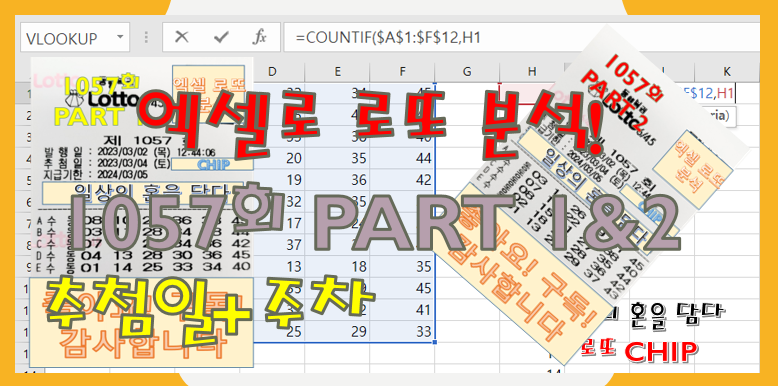This screenshot has width=778, height=386.
Task: Select cell E12 containing 29
Action: 337,331
